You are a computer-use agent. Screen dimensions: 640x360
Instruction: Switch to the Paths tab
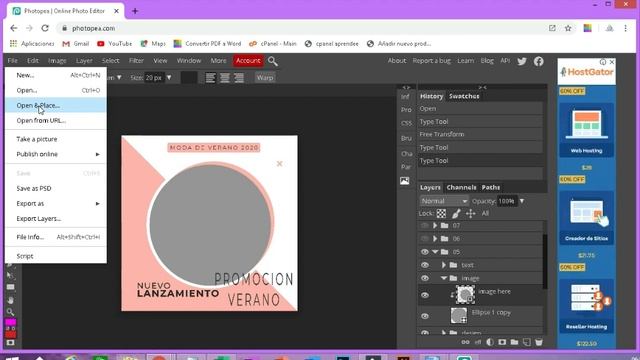tap(491, 187)
